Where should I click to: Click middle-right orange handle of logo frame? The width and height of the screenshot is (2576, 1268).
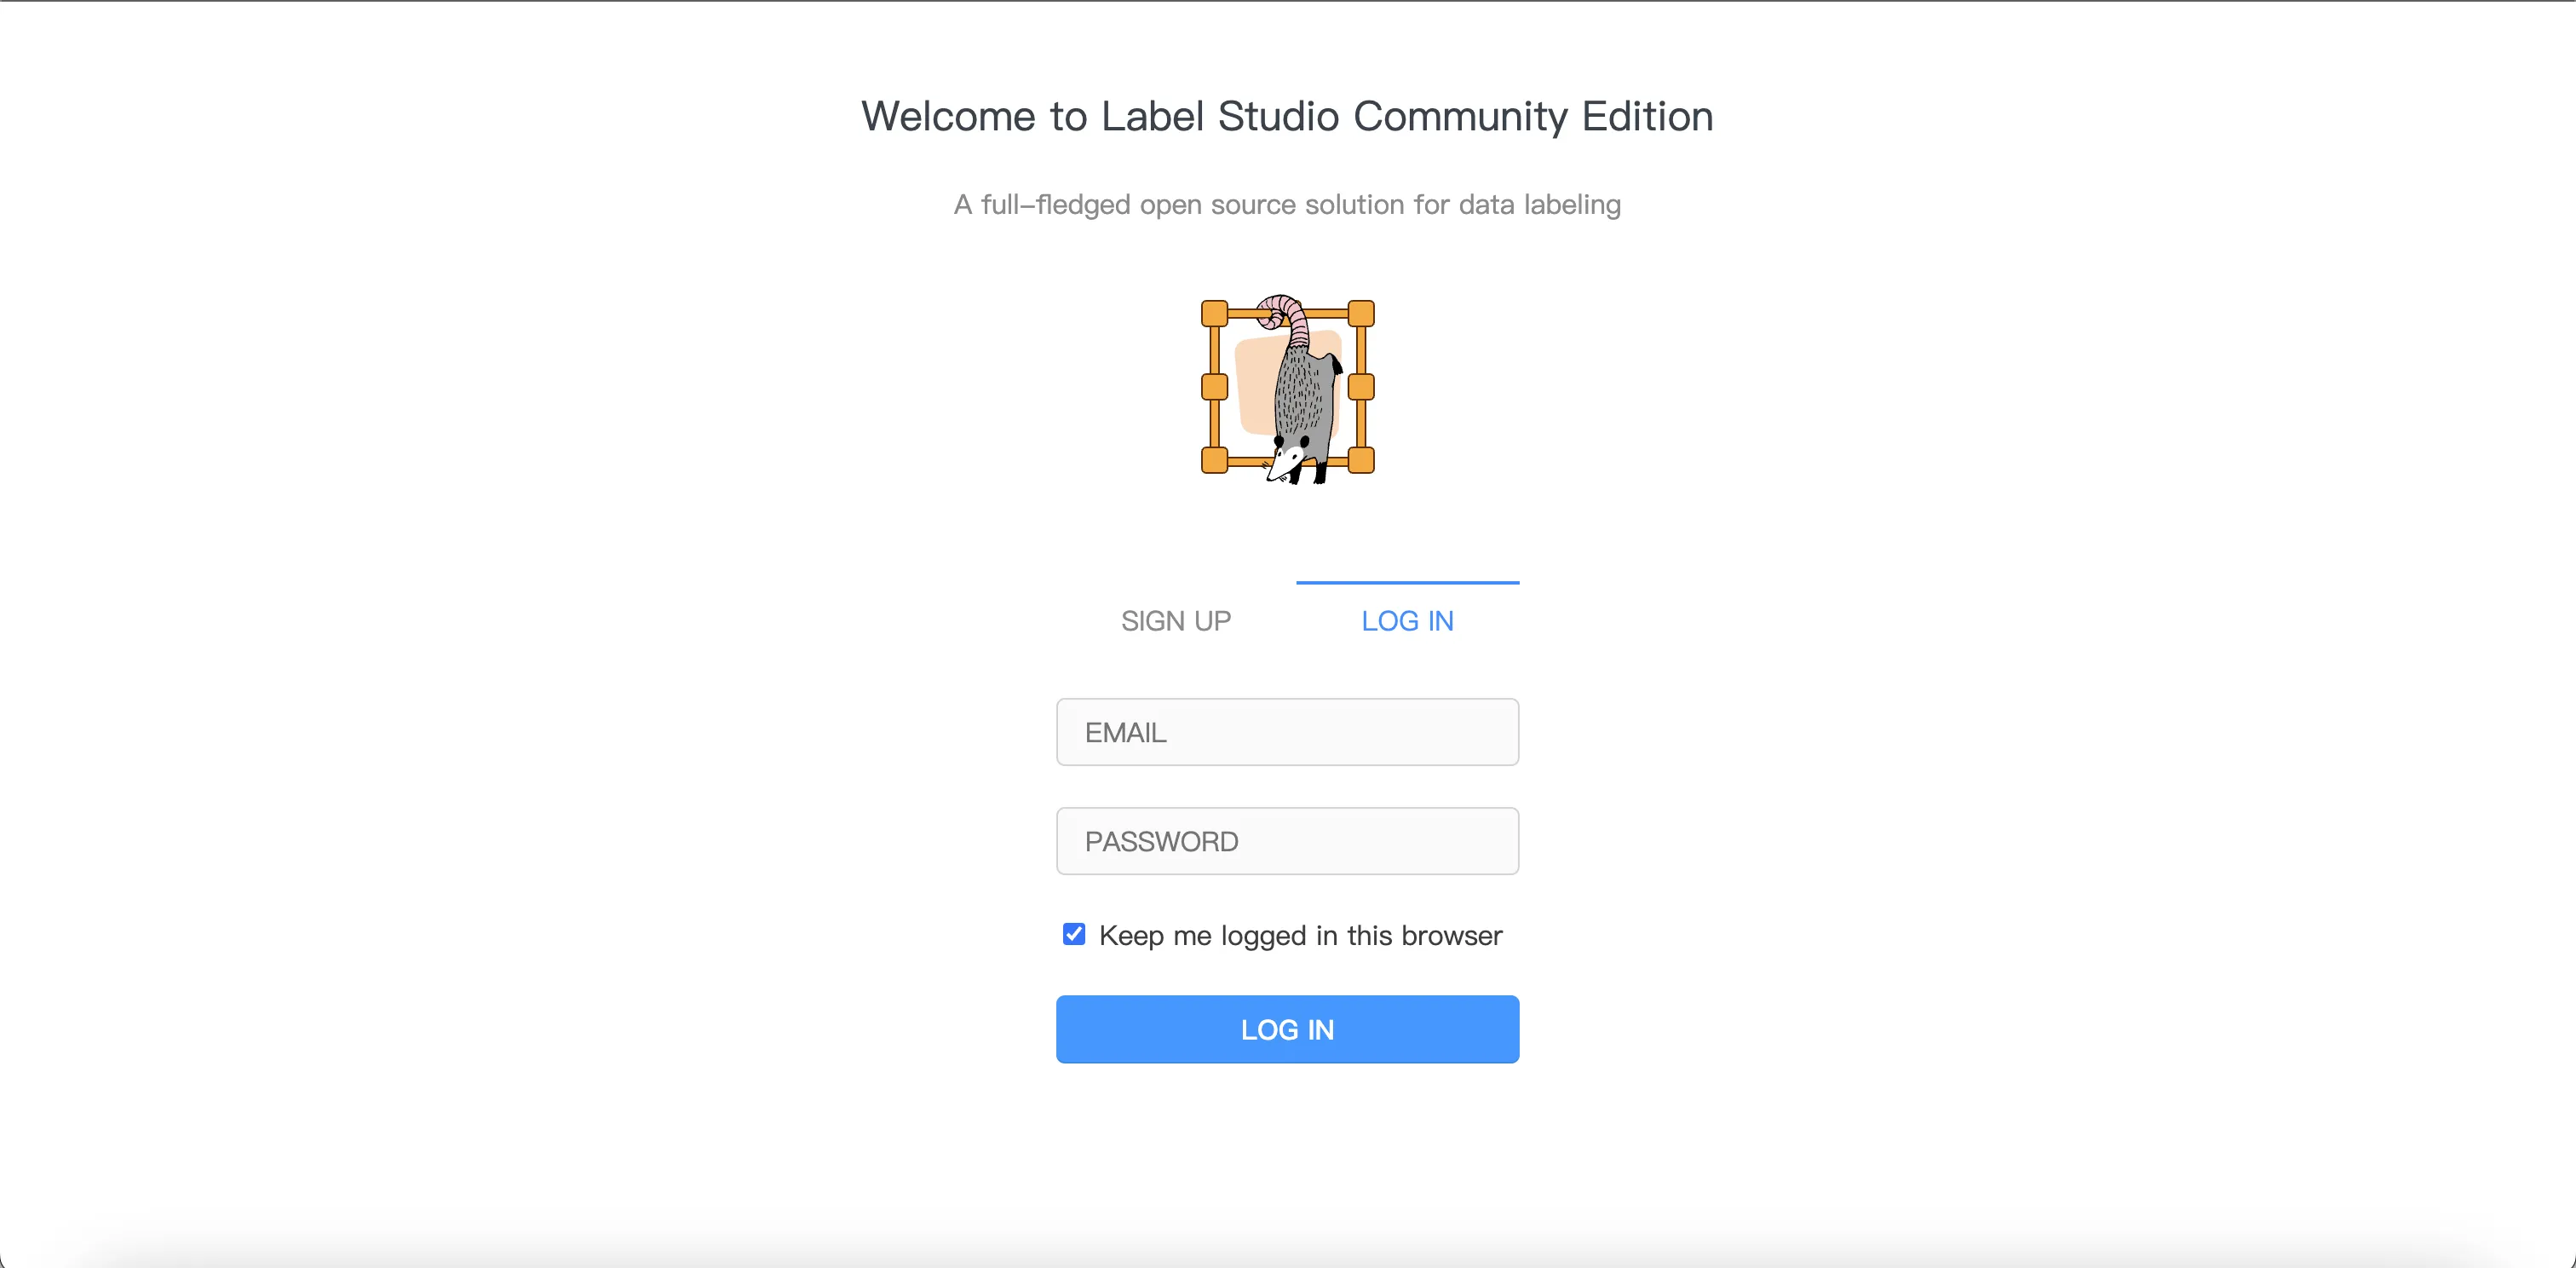[x=1361, y=387]
